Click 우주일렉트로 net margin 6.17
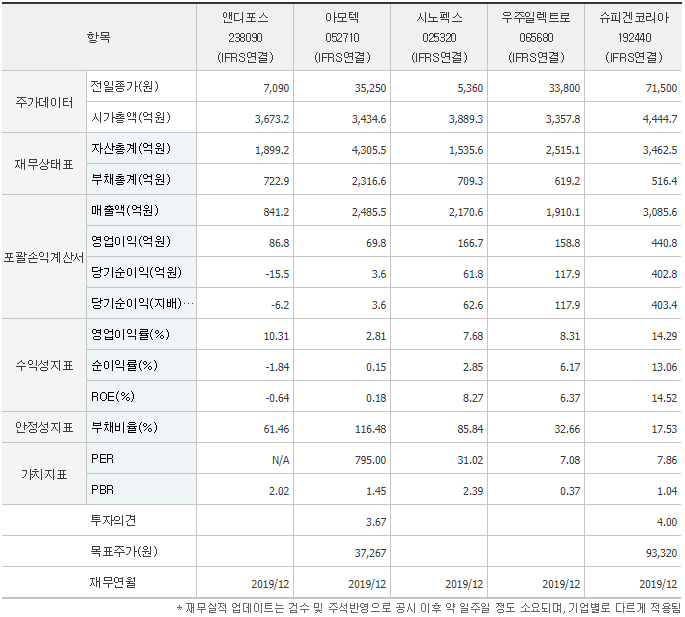685x617 pixels. 570,367
